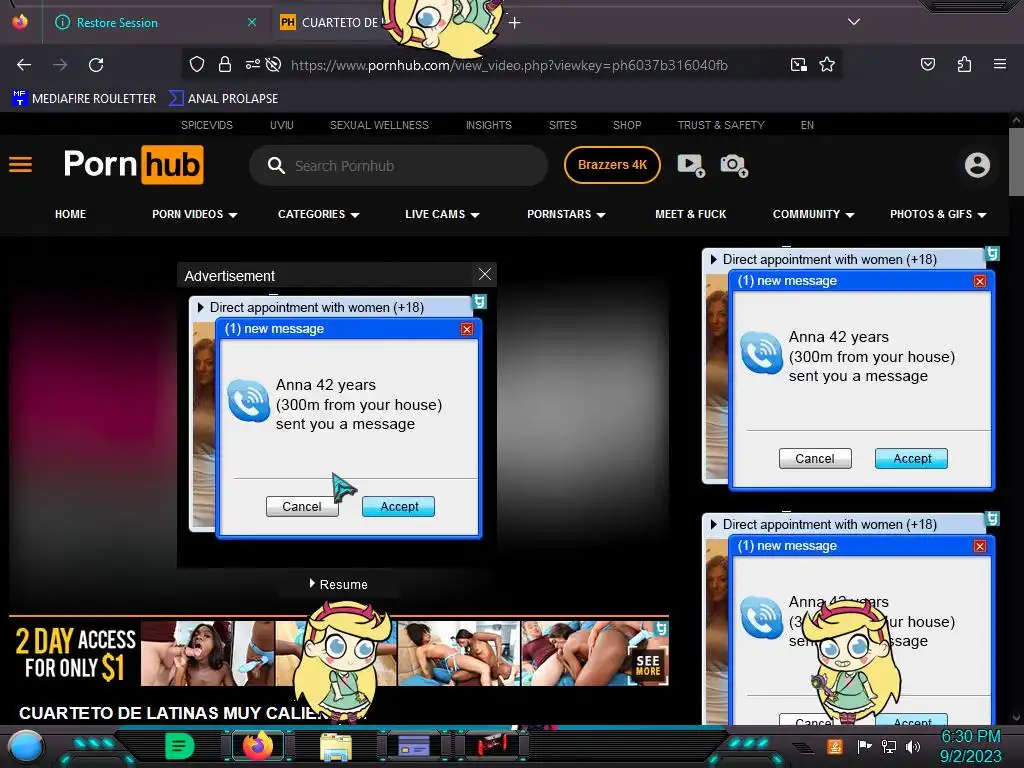The height and width of the screenshot is (768, 1024).
Task: Click the Brazzers 4K button
Action: click(612, 165)
